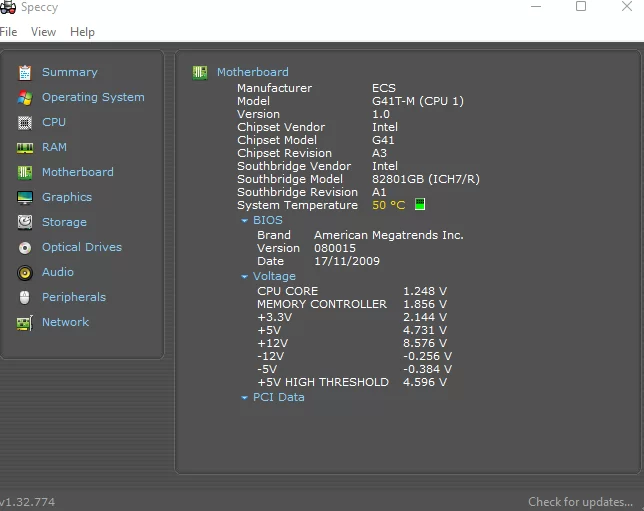Image resolution: width=644 pixels, height=511 pixels.
Task: Click the Speccy app logo icon
Action: click(8, 7)
